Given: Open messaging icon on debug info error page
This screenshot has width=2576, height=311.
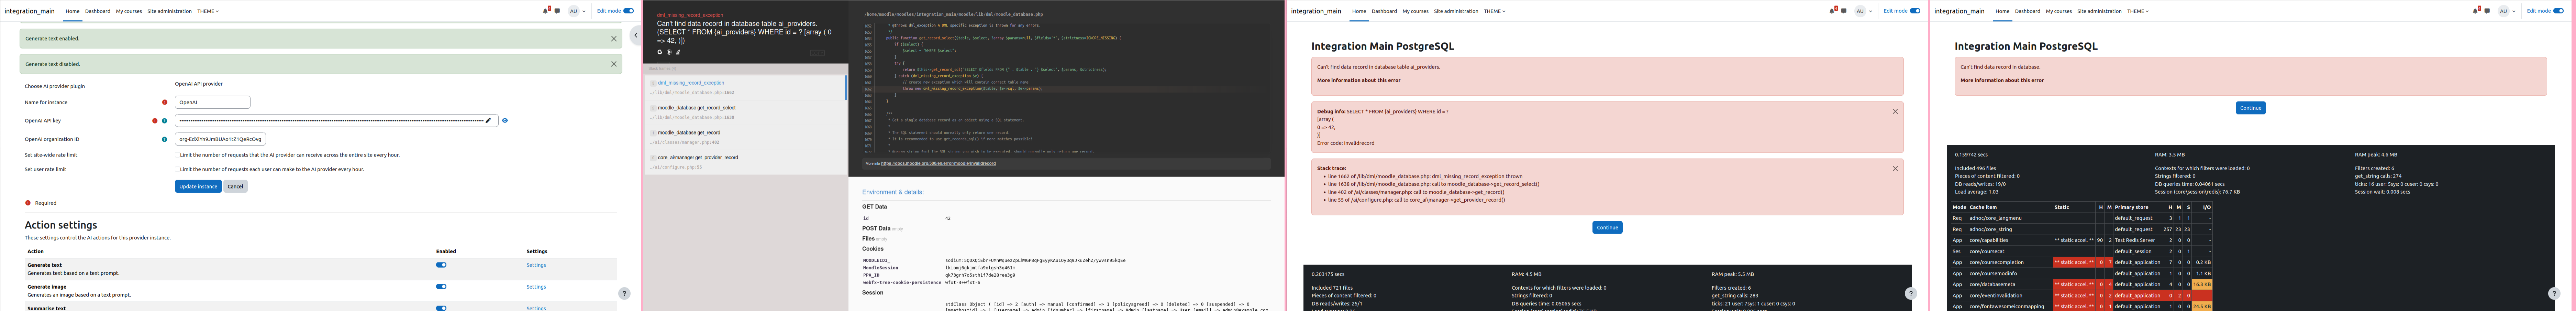Looking at the screenshot, I should click(1844, 11).
